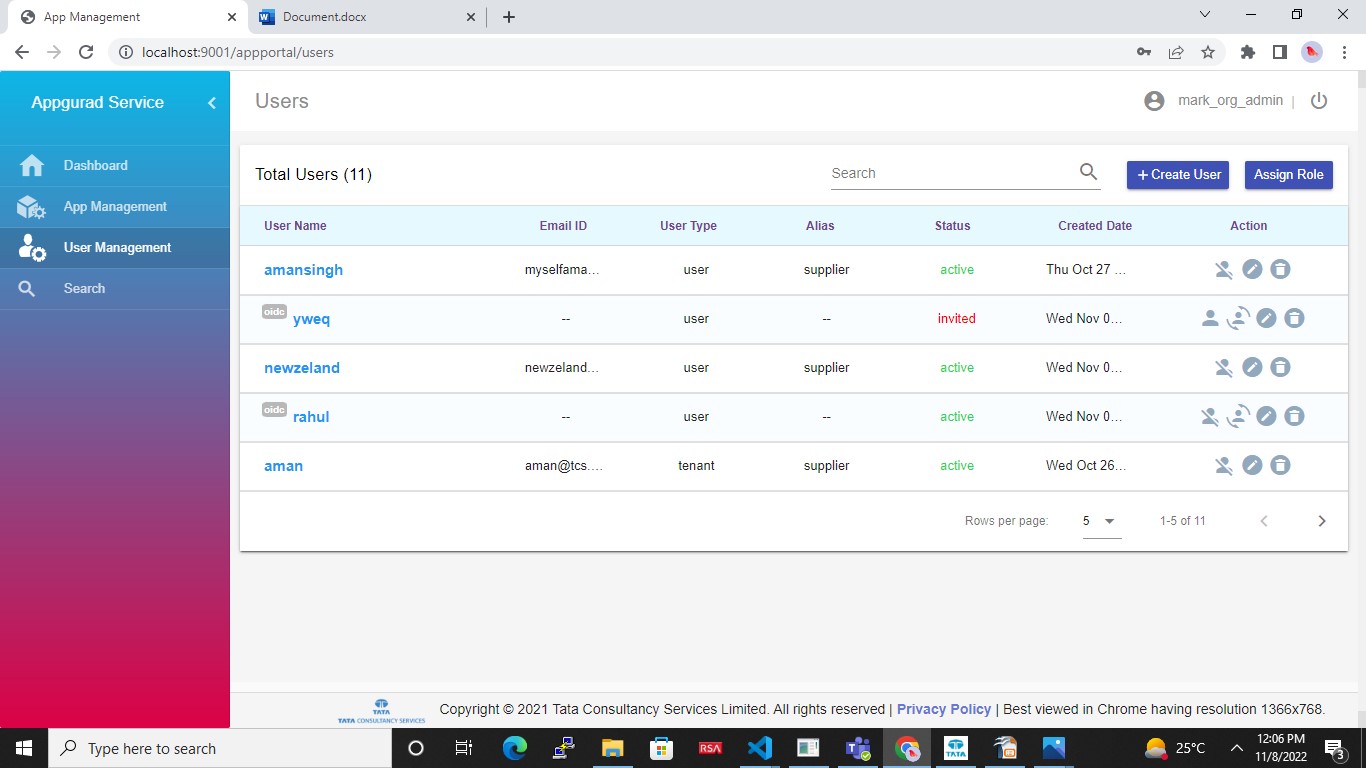
Task: Click the Dashboard home icon
Action: 32,166
